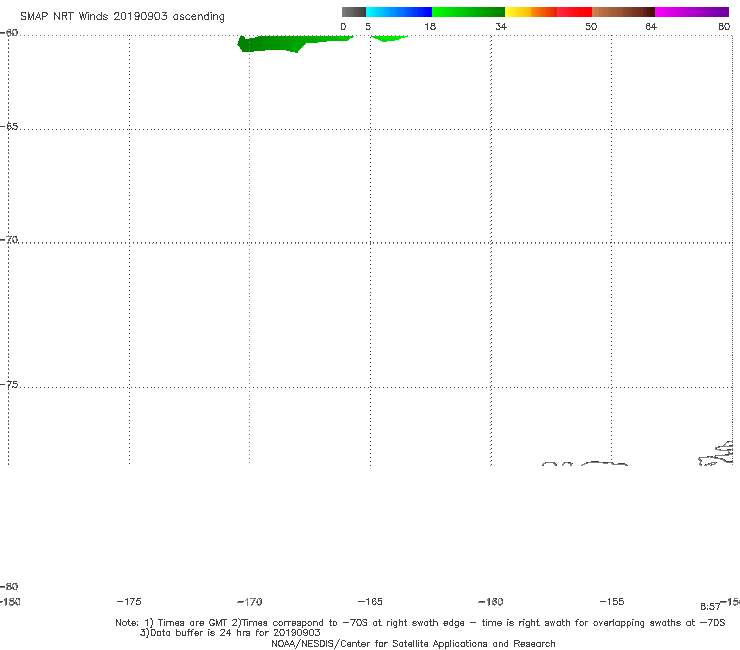Click the swath time label '8:57'
Image resolution: width=740 pixels, height=650 pixels.
[710, 607]
